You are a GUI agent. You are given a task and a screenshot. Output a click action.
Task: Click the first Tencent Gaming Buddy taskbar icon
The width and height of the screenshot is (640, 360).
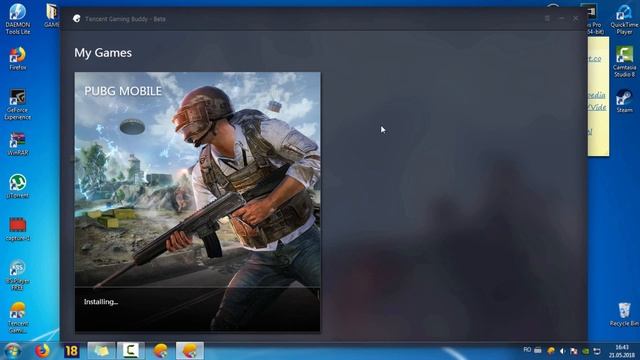point(160,351)
